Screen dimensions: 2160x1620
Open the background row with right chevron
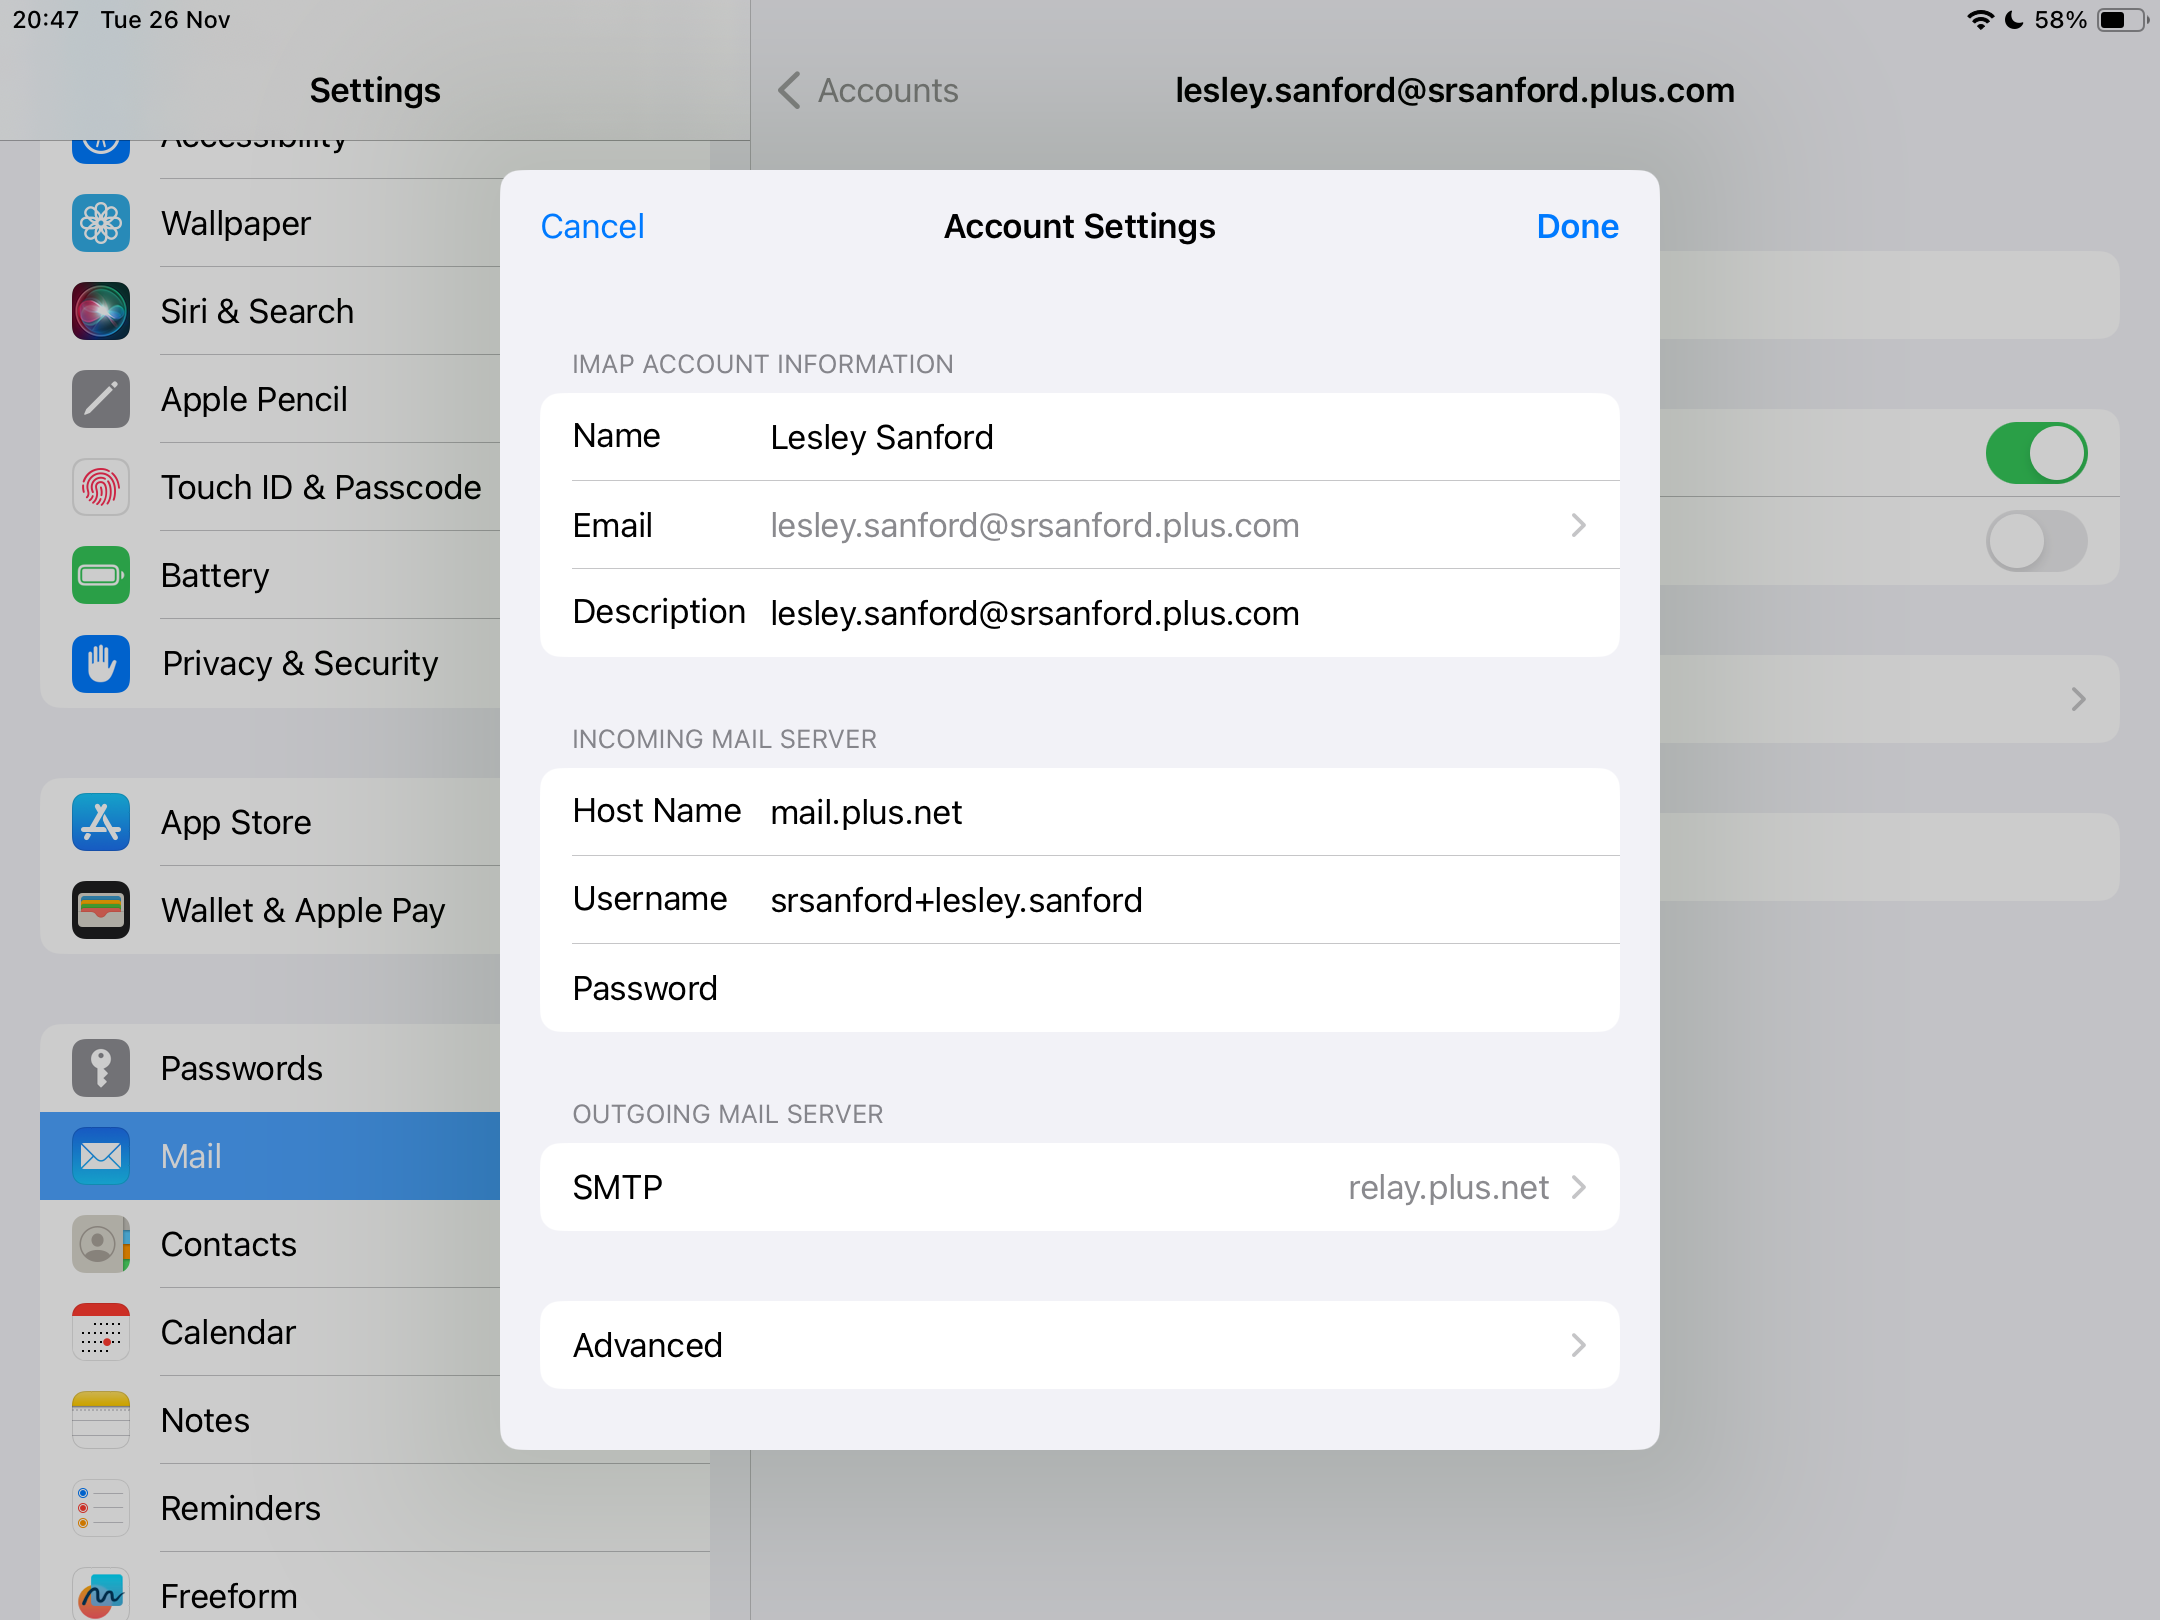click(x=1890, y=699)
